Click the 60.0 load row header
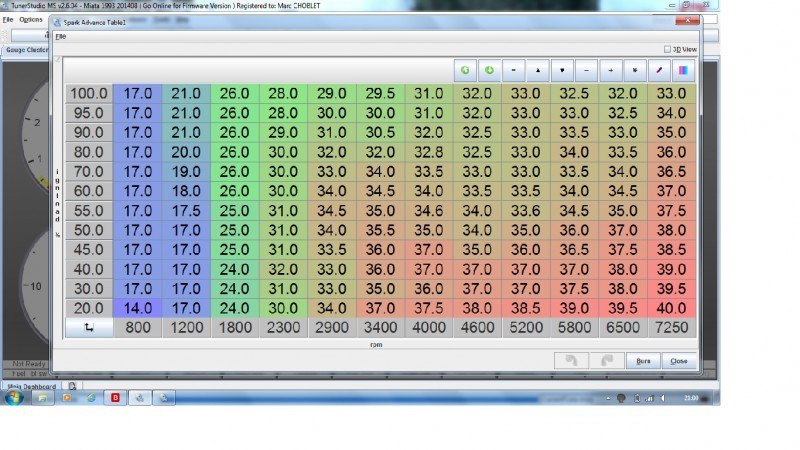 89,191
